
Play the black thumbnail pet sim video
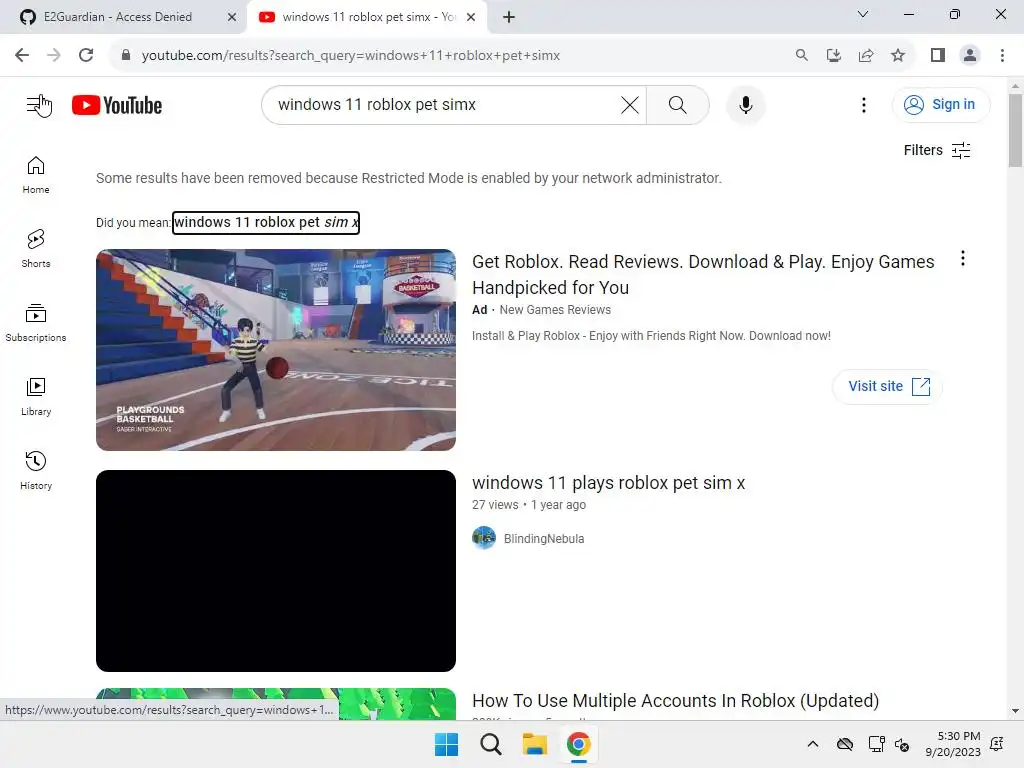[276, 571]
